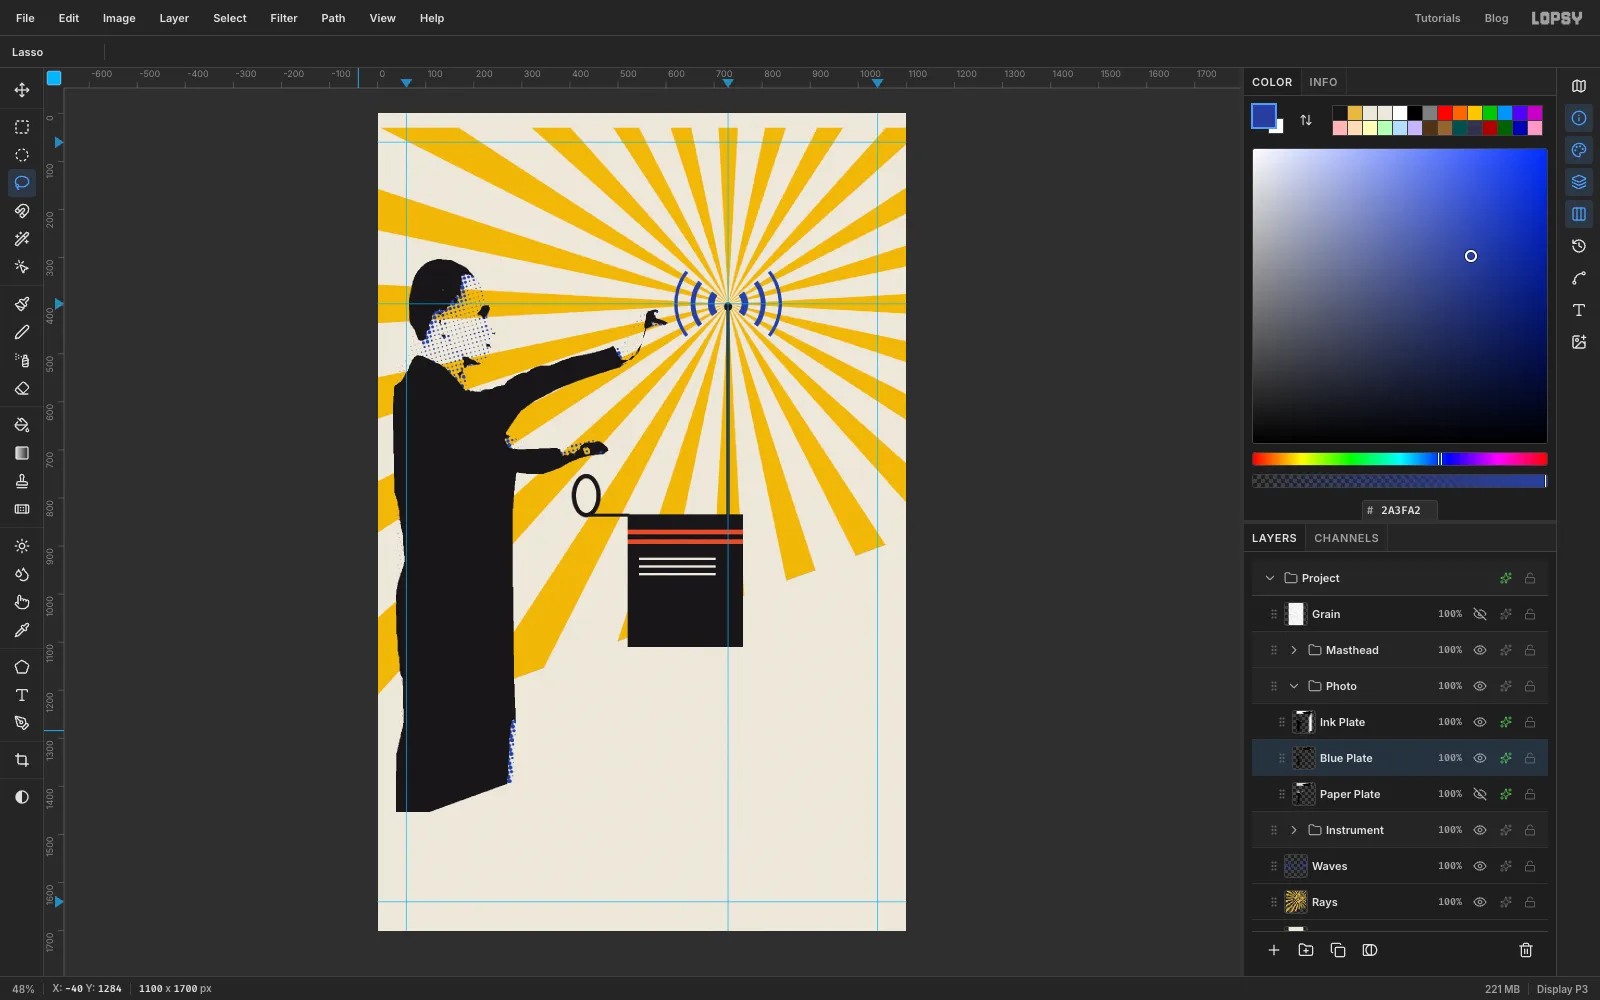Screen dimensions: 1600x1000
Task: Click the 48% zoom level
Action: point(23,989)
